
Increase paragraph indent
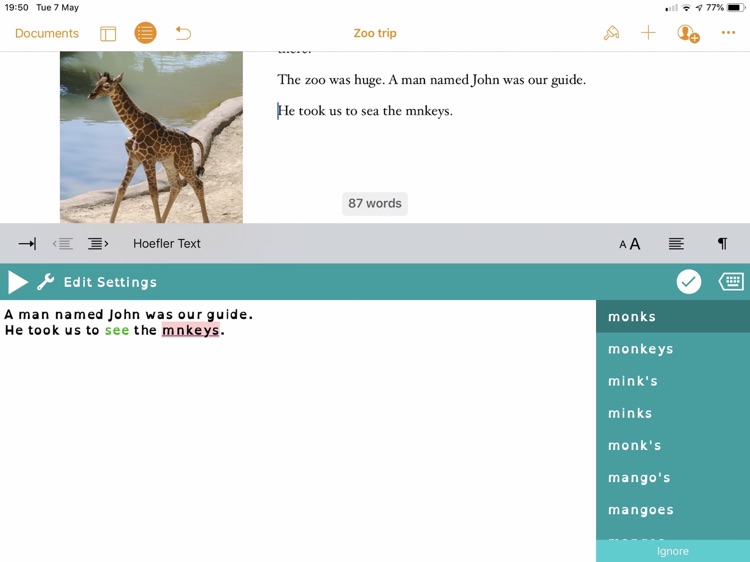98,244
